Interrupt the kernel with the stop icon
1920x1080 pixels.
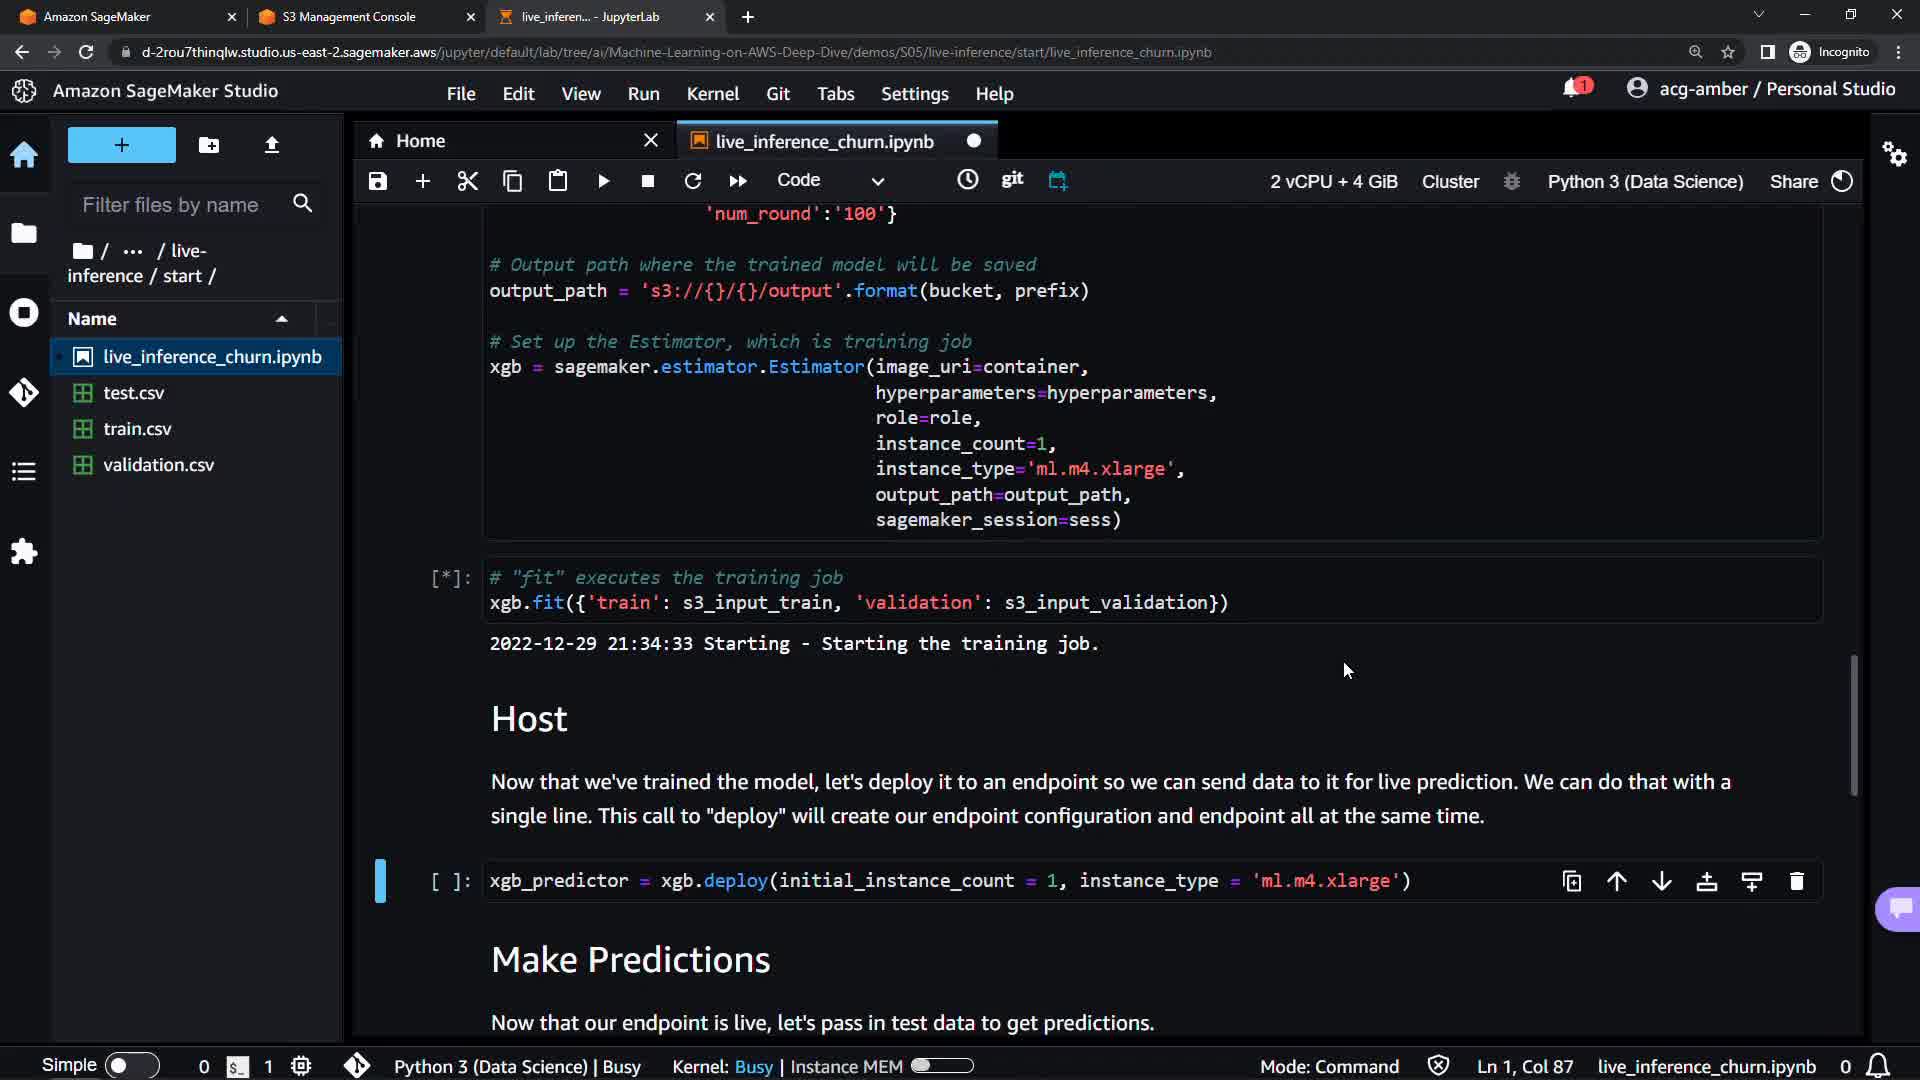pos(648,181)
